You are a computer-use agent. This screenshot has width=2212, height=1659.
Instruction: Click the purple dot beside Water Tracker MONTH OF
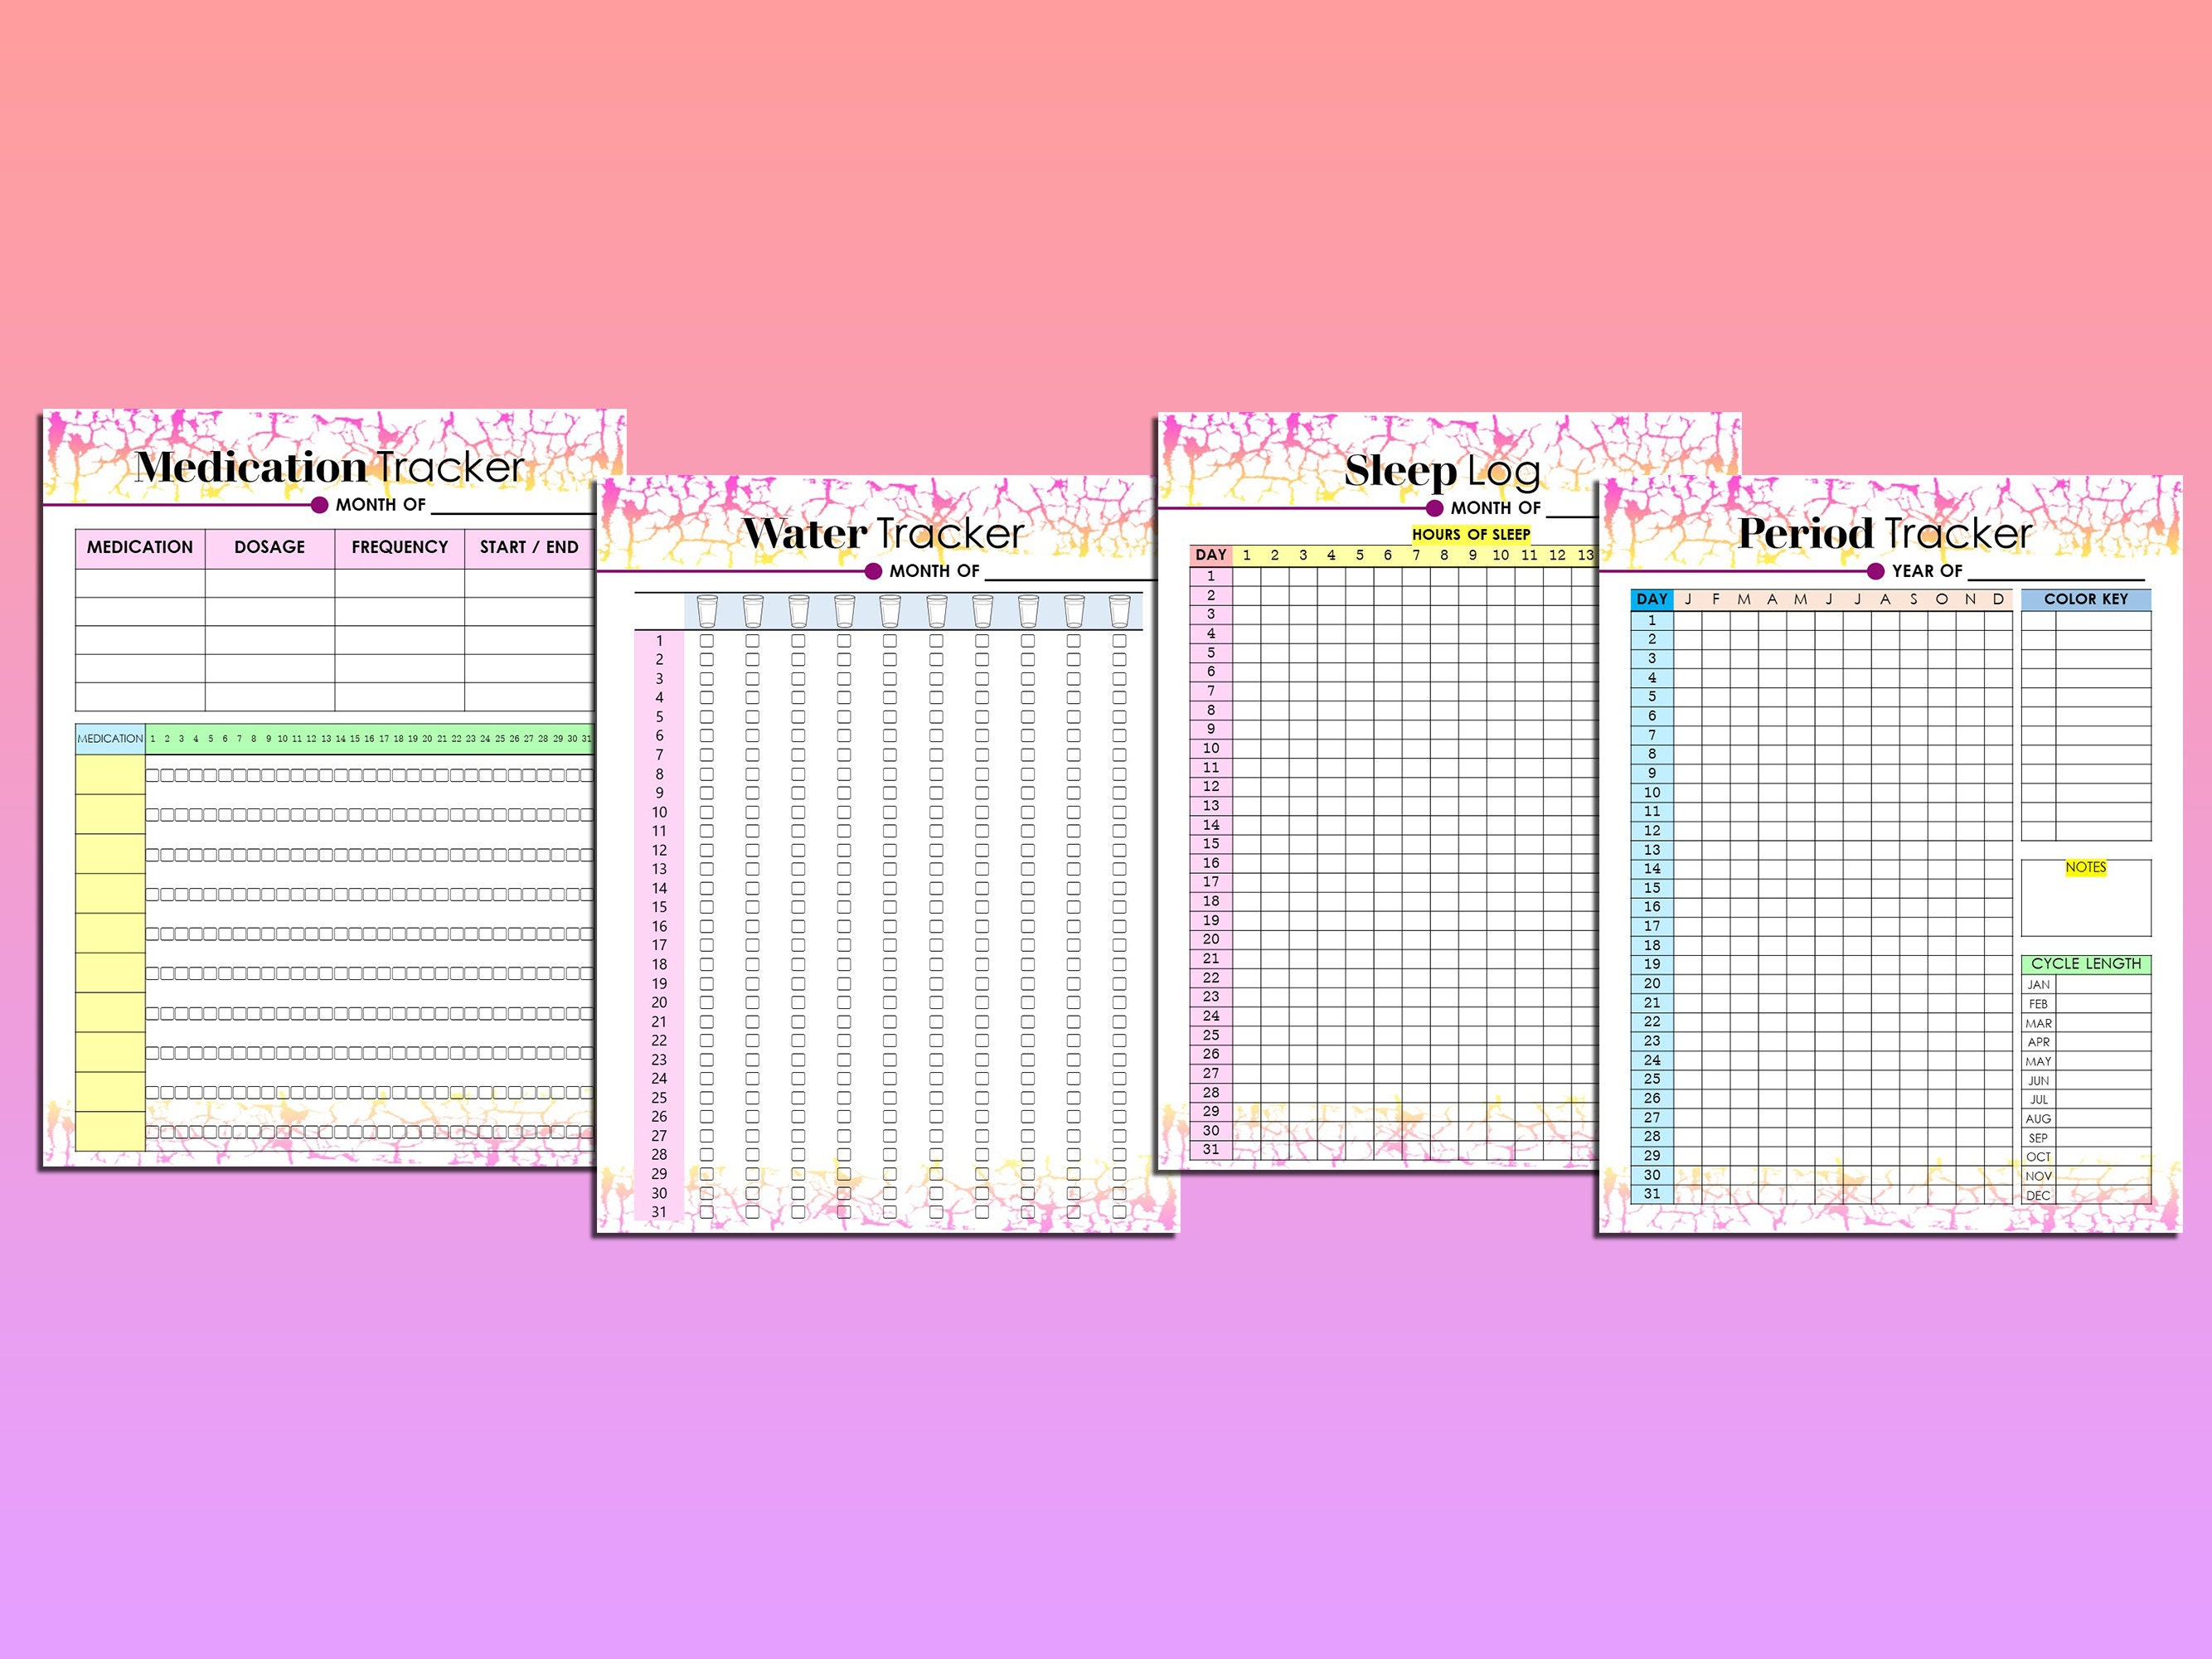point(873,571)
